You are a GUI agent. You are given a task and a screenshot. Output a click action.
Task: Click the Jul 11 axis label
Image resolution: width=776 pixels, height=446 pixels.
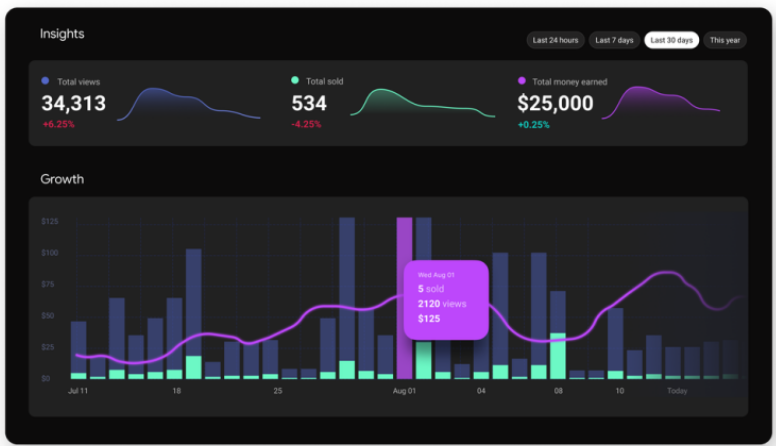(x=78, y=391)
